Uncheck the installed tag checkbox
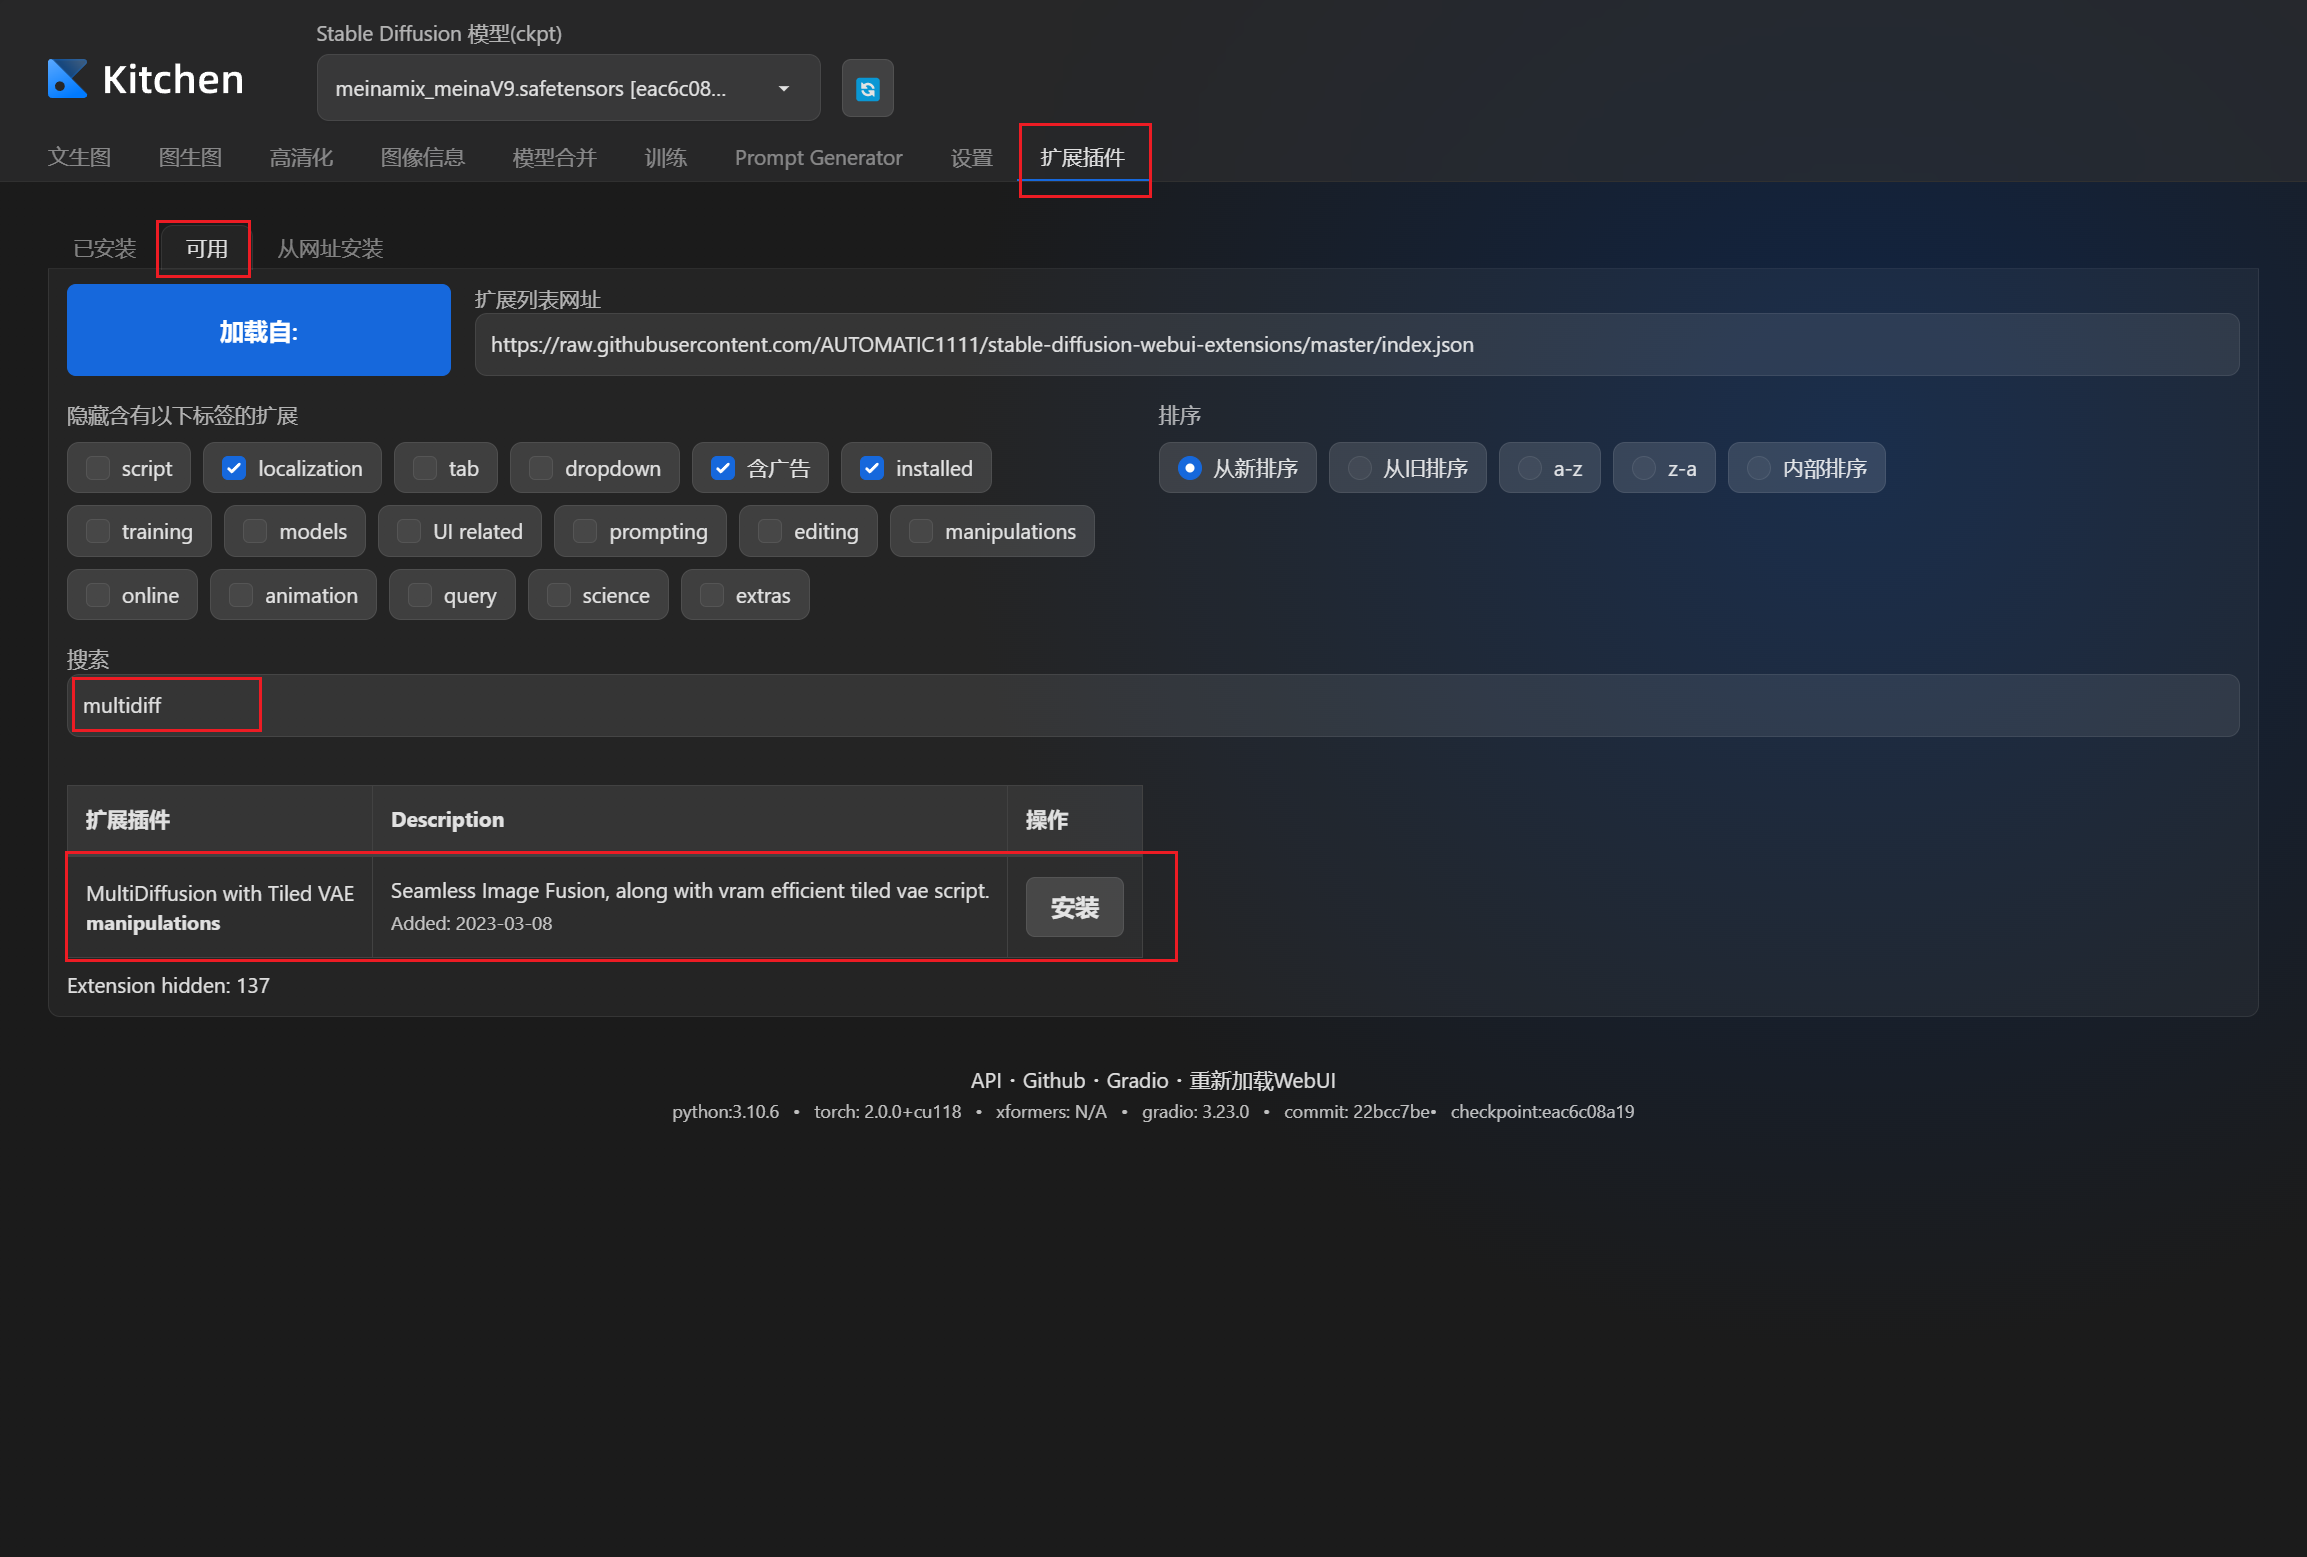Image resolution: width=2307 pixels, height=1557 pixels. [x=872, y=468]
